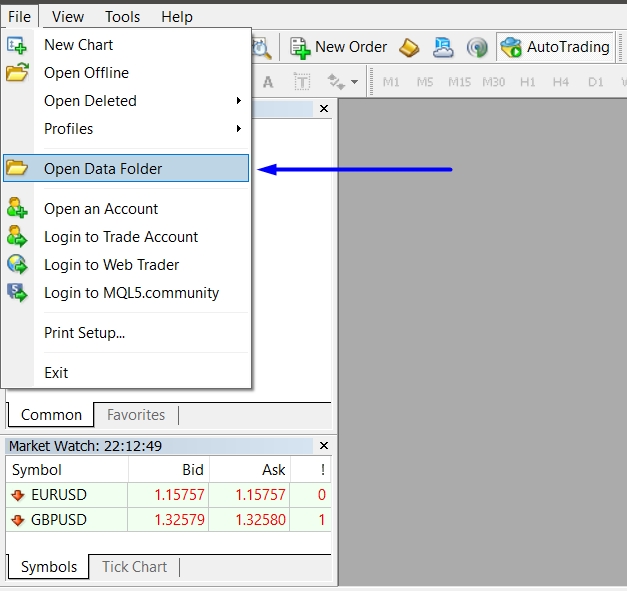Click the GBPUSD down-arrow icon
627x591 pixels.
click(x=18, y=520)
